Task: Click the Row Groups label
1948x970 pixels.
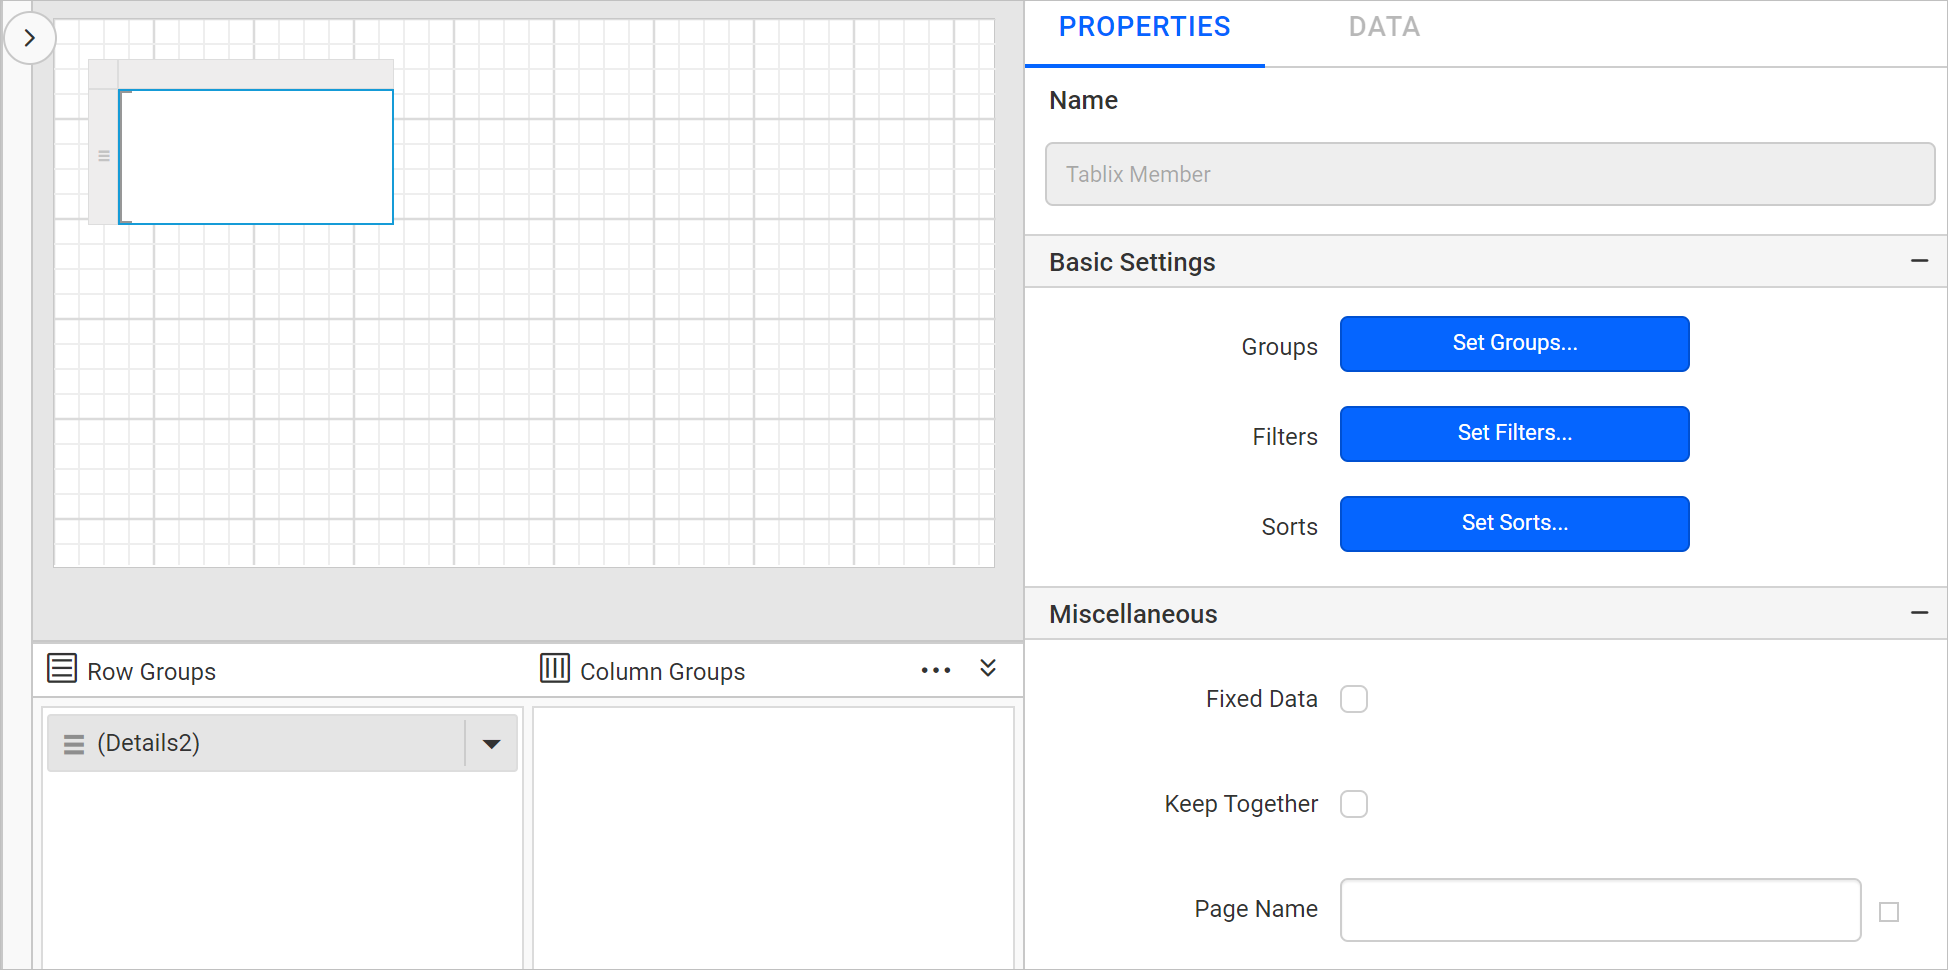Action: click(x=152, y=672)
